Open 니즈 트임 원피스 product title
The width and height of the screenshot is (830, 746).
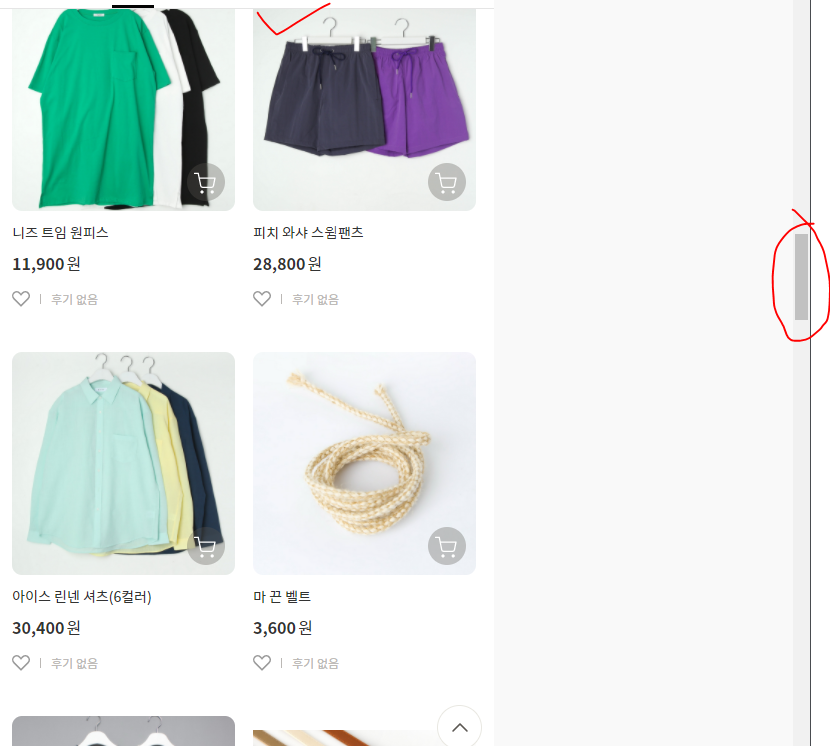[x=60, y=232]
